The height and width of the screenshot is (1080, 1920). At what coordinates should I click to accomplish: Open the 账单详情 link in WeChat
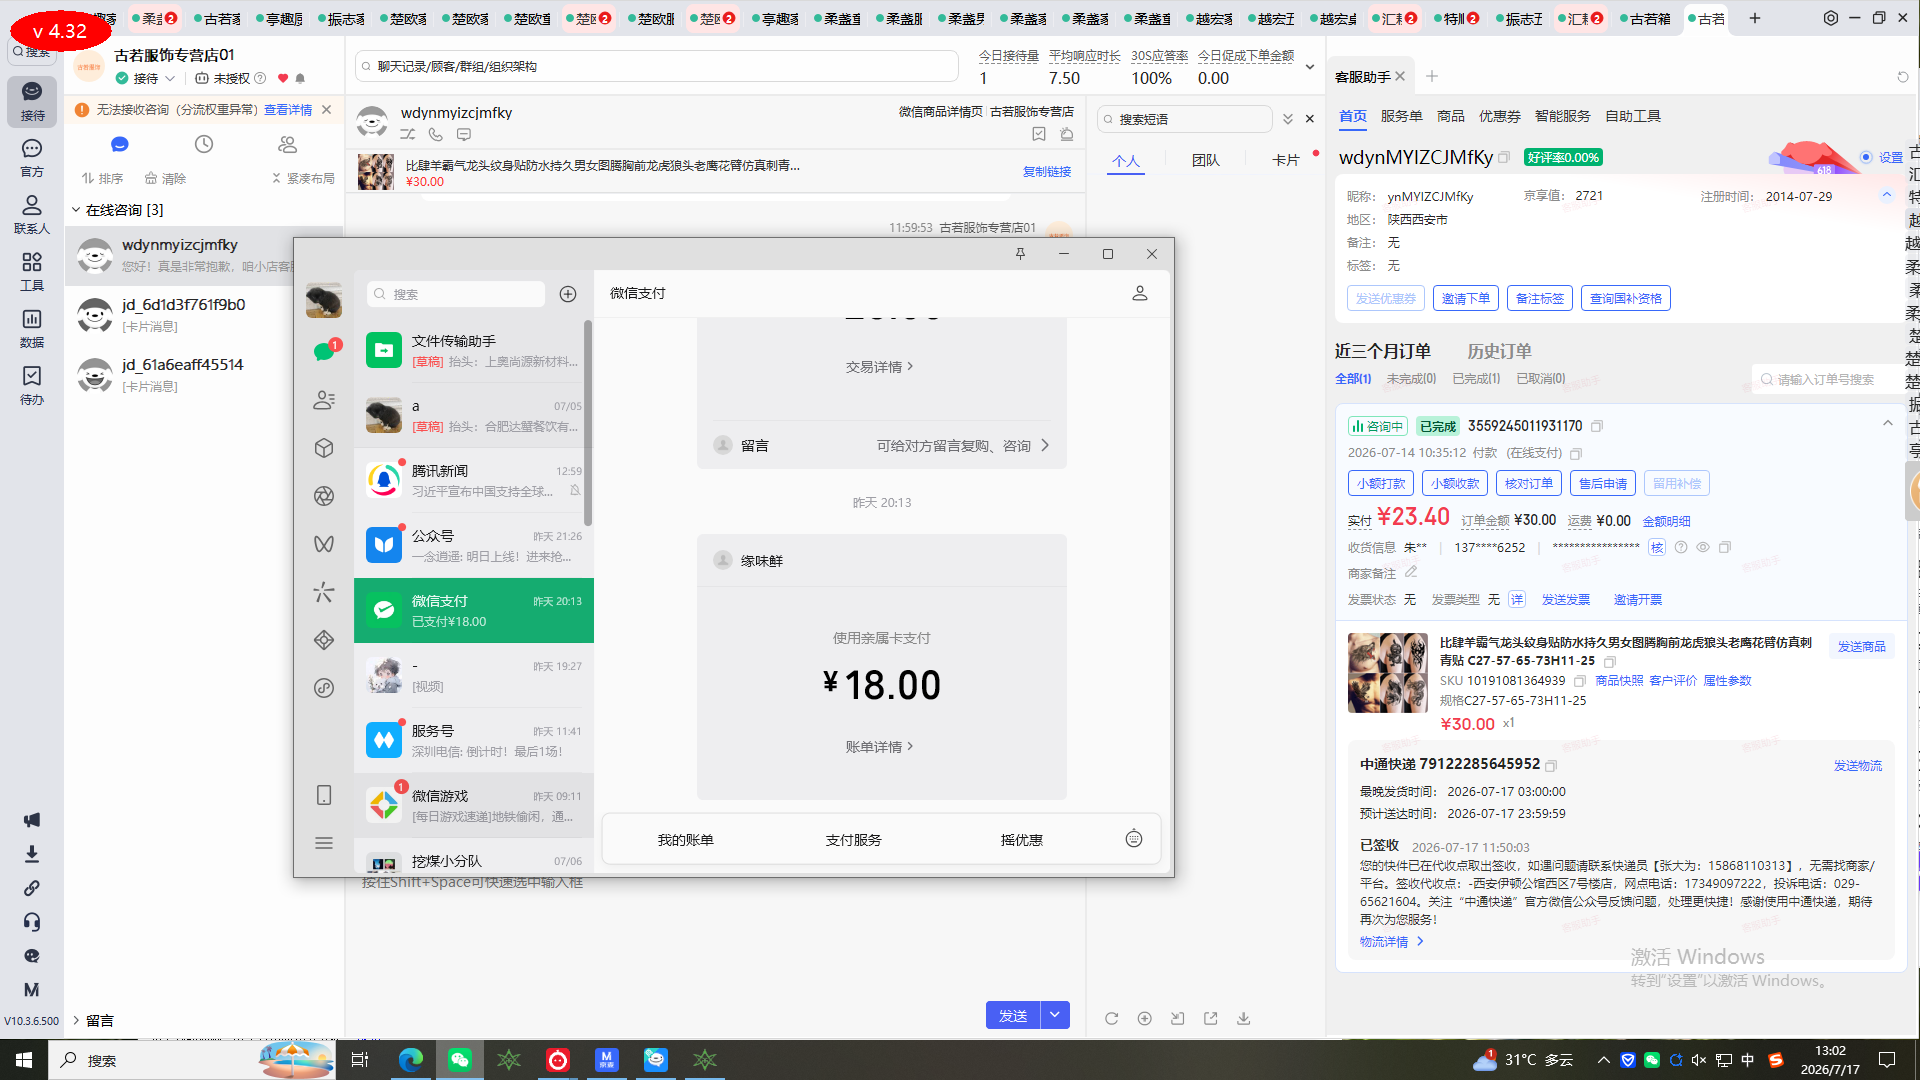point(880,747)
